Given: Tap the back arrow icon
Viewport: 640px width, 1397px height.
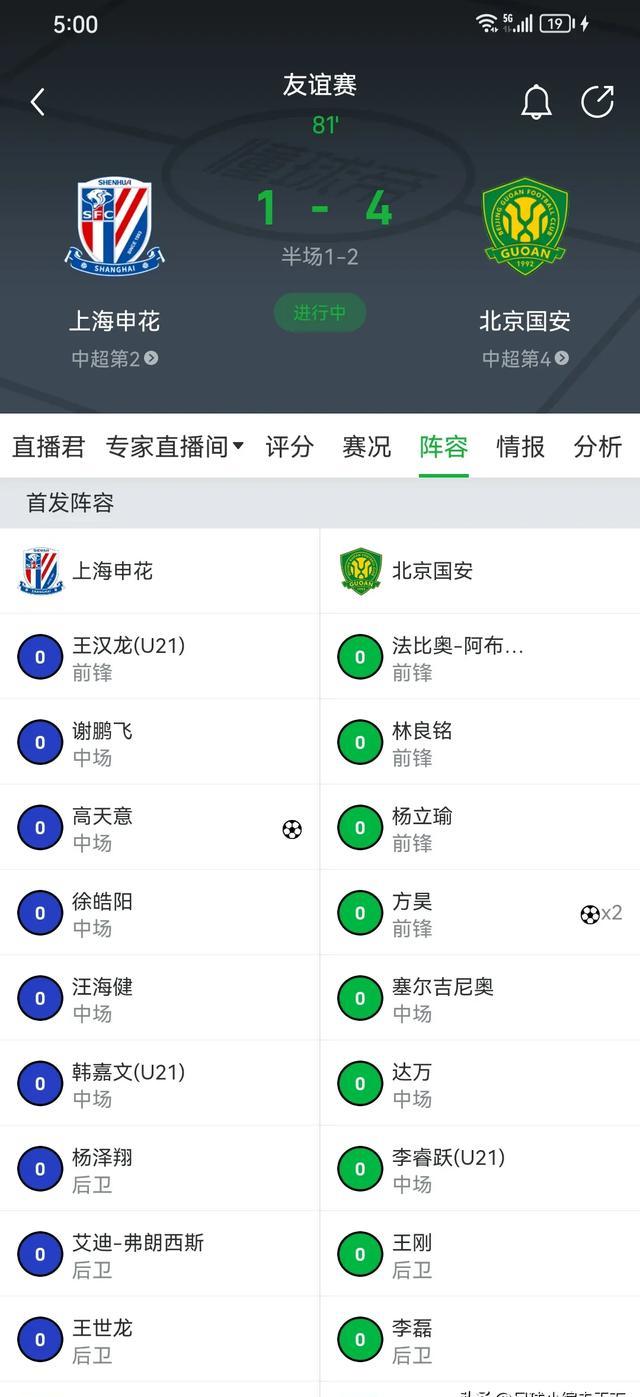Looking at the screenshot, I should click(38, 102).
